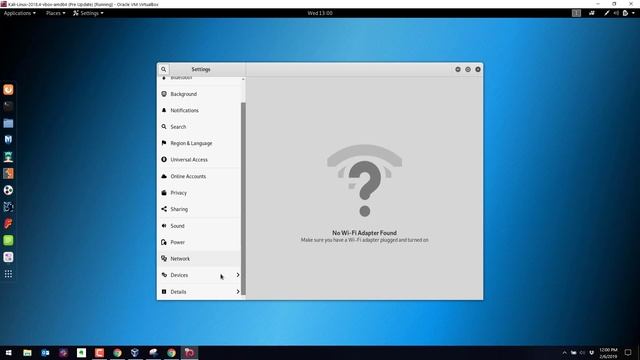Show all applications grid
The height and width of the screenshot is (360, 640).
pos(8,274)
